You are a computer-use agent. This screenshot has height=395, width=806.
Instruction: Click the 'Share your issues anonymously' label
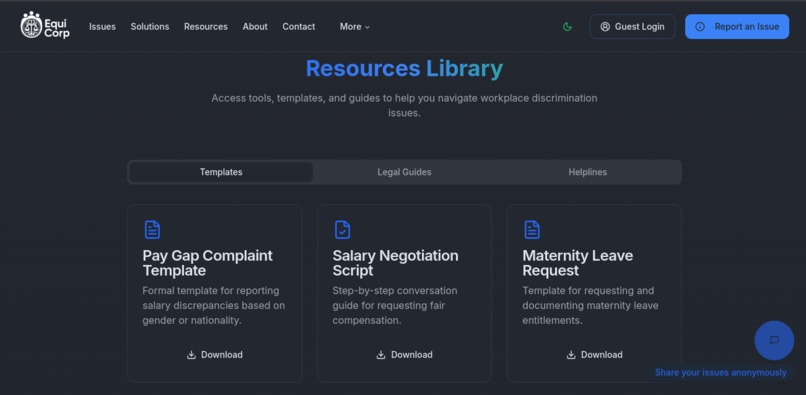point(721,372)
